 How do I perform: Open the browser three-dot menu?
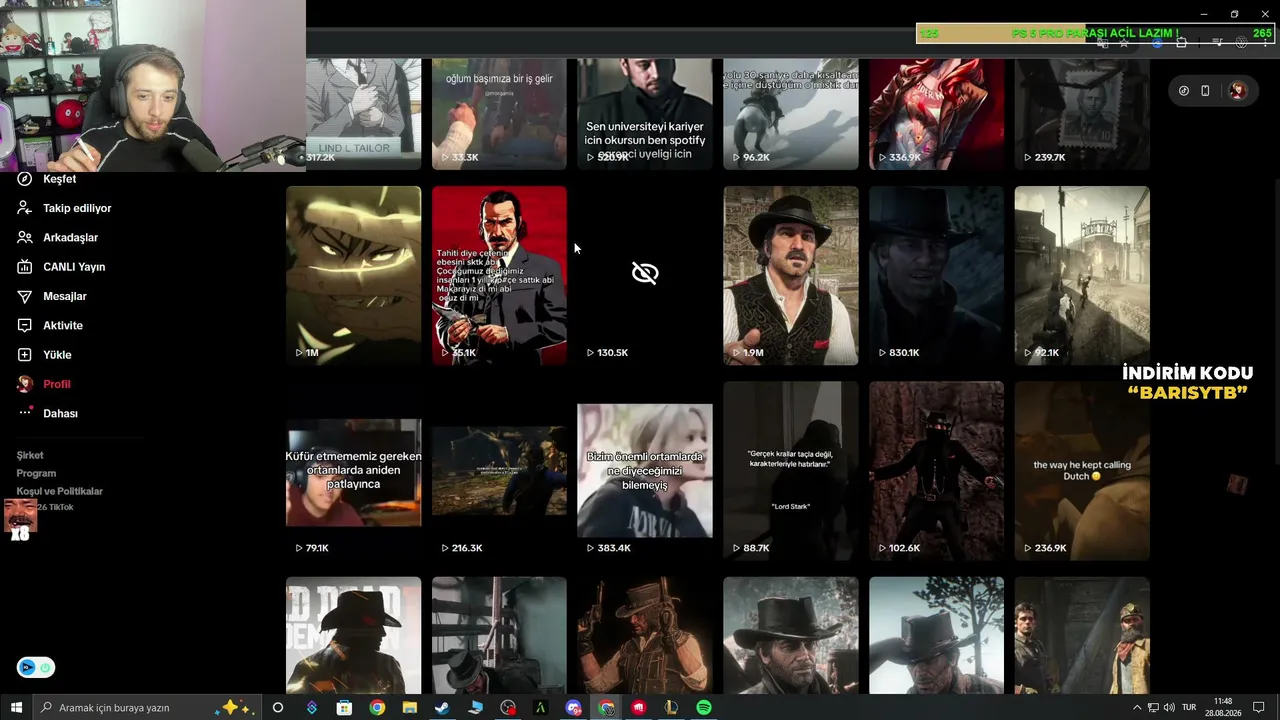tap(1264, 43)
